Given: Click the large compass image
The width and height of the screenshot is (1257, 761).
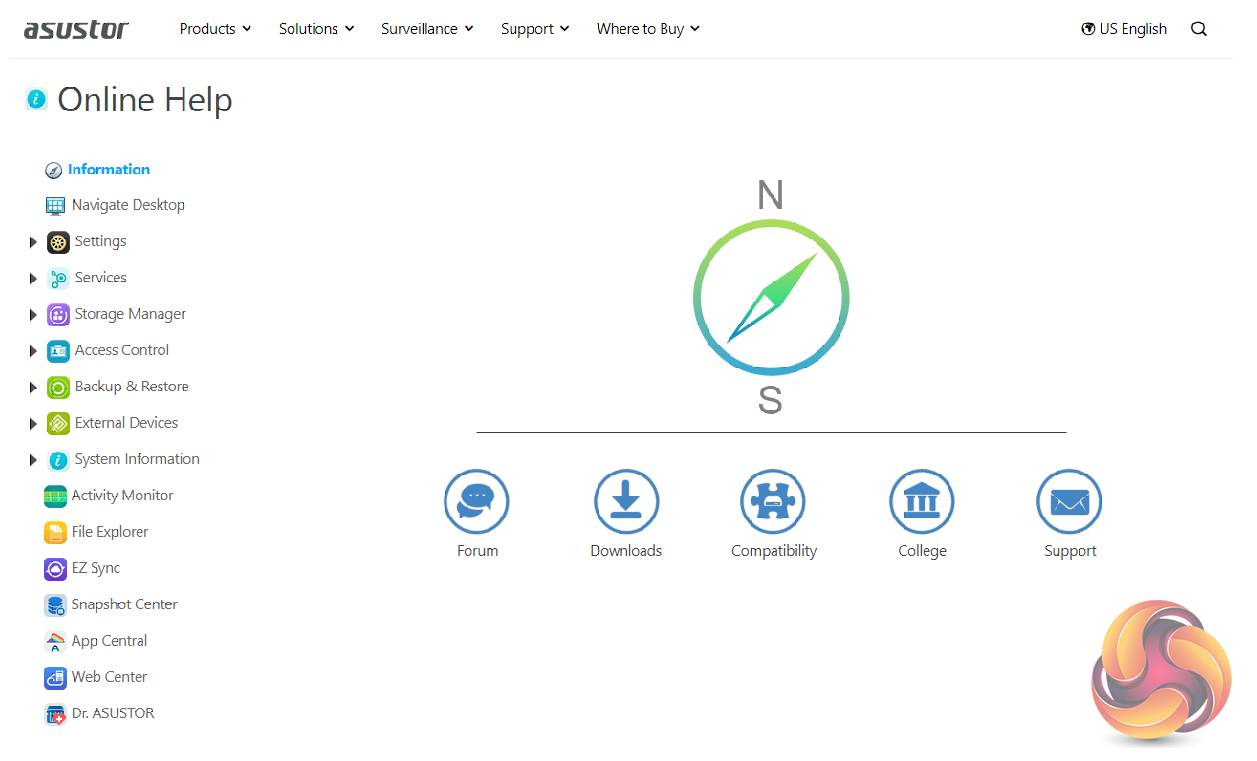Looking at the screenshot, I should pos(770,297).
